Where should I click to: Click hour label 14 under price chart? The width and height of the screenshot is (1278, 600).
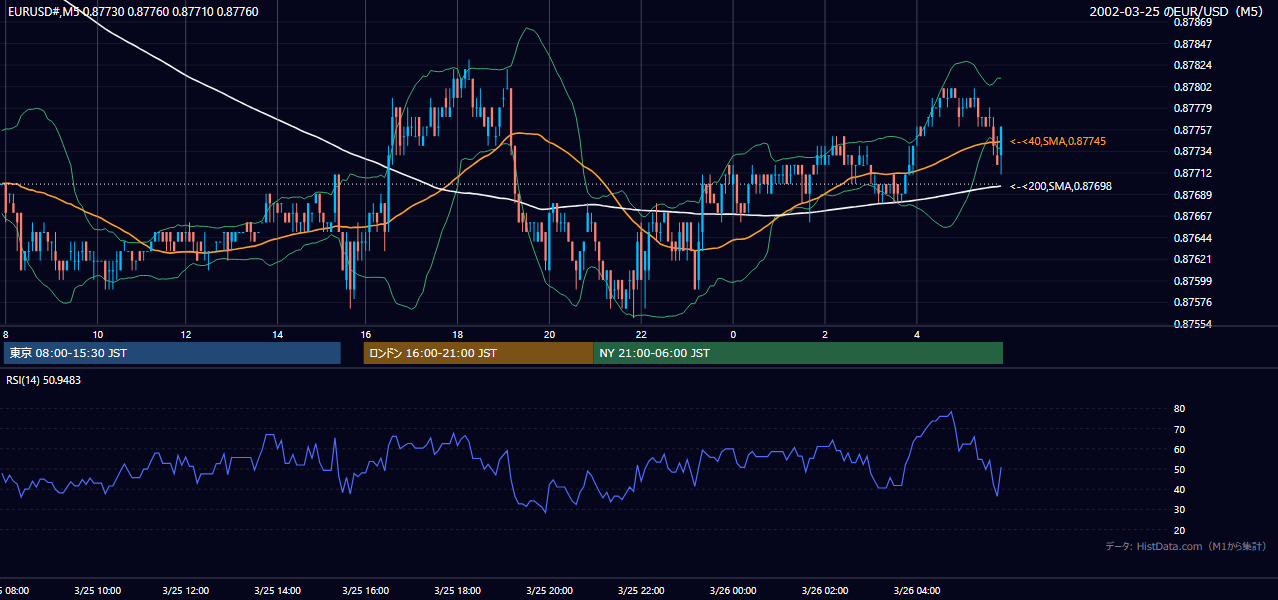(277, 334)
